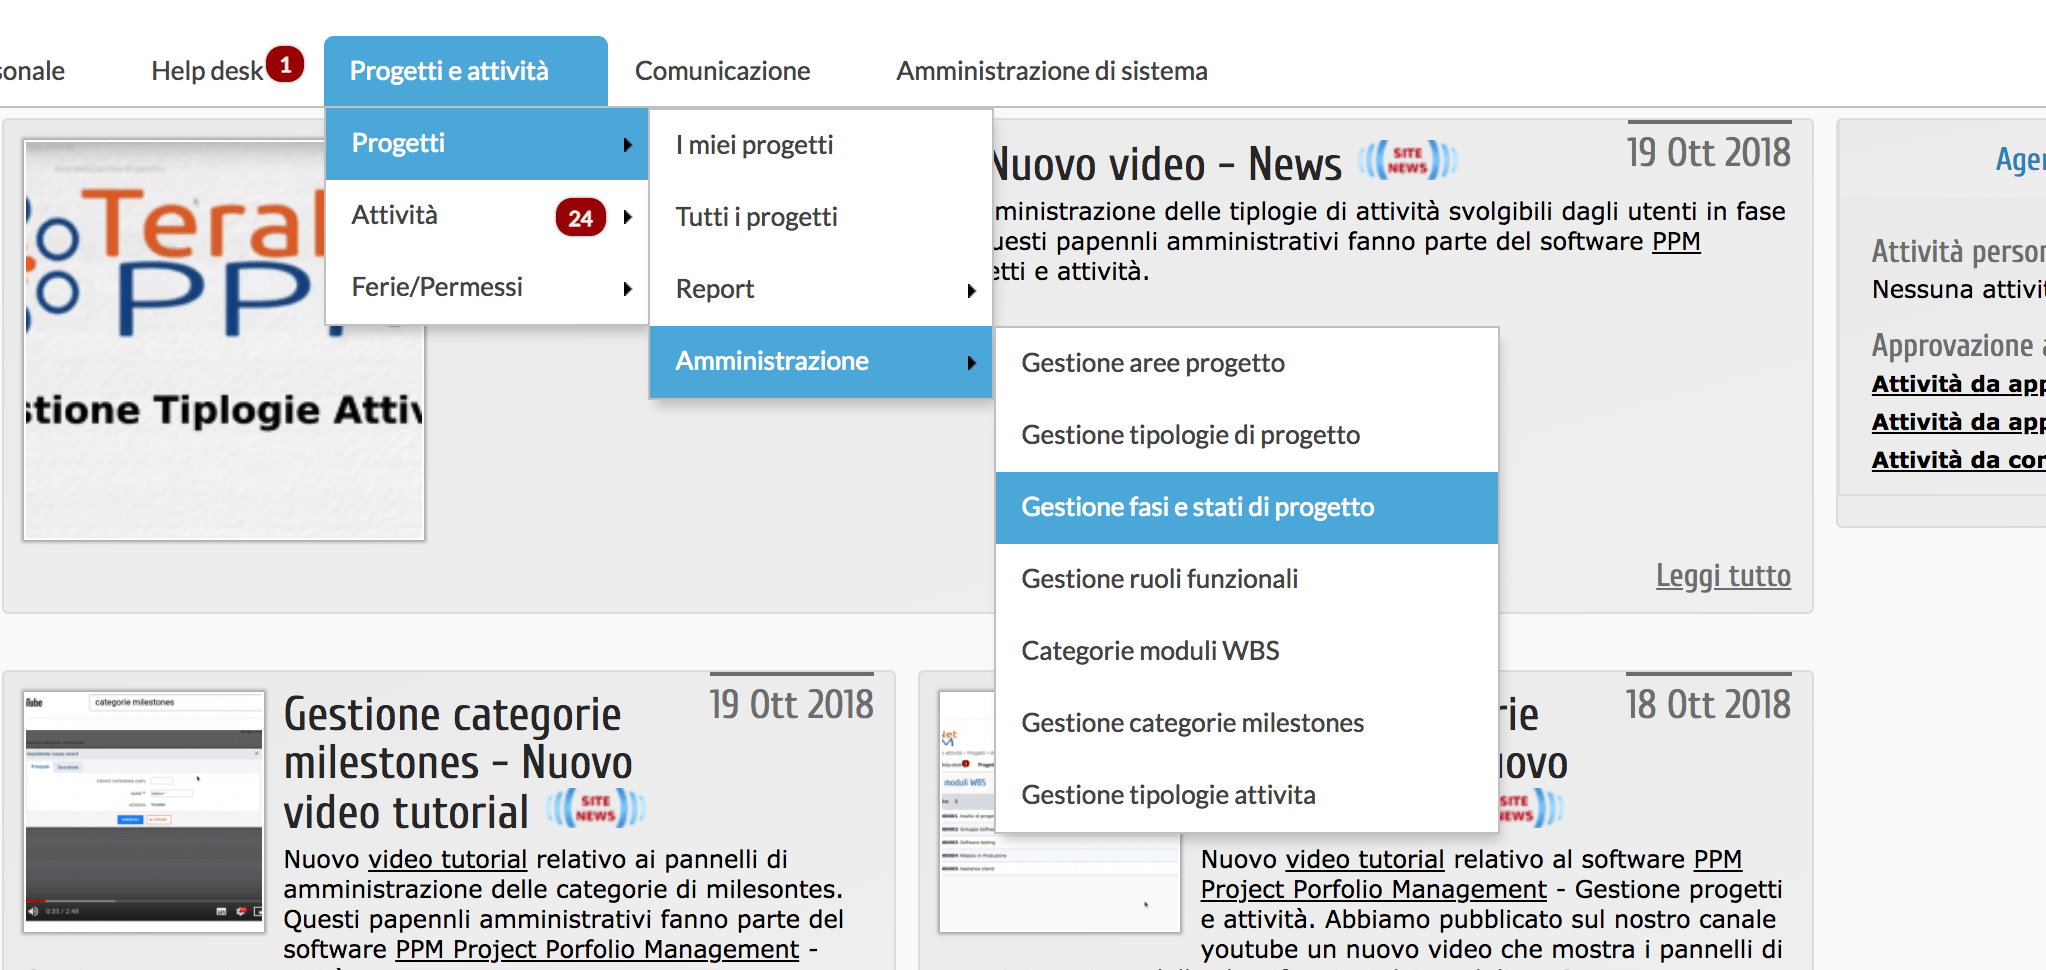This screenshot has width=2046, height=970.
Task: Follow video tutorial link in milestones news
Action: [447, 860]
